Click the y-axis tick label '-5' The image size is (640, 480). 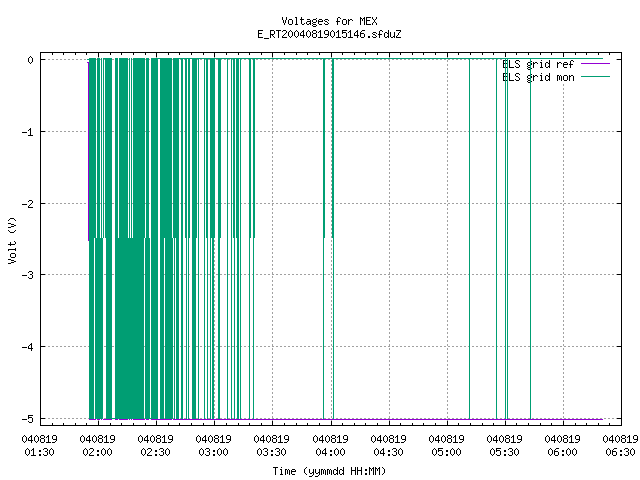click(x=28, y=419)
